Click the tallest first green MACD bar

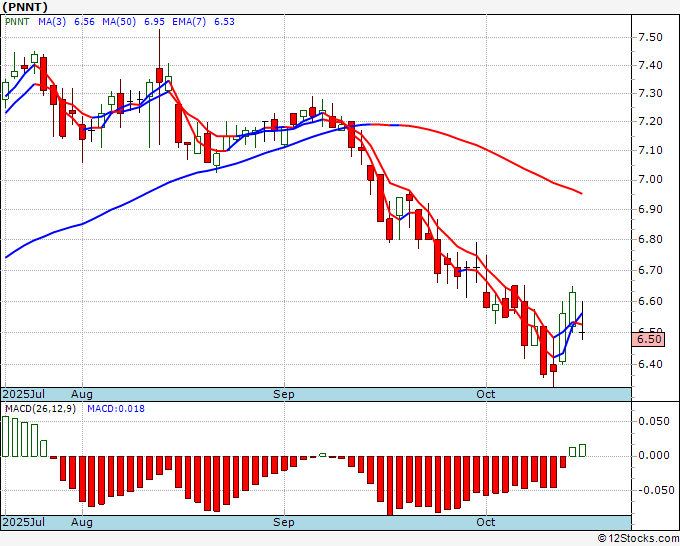[6, 436]
